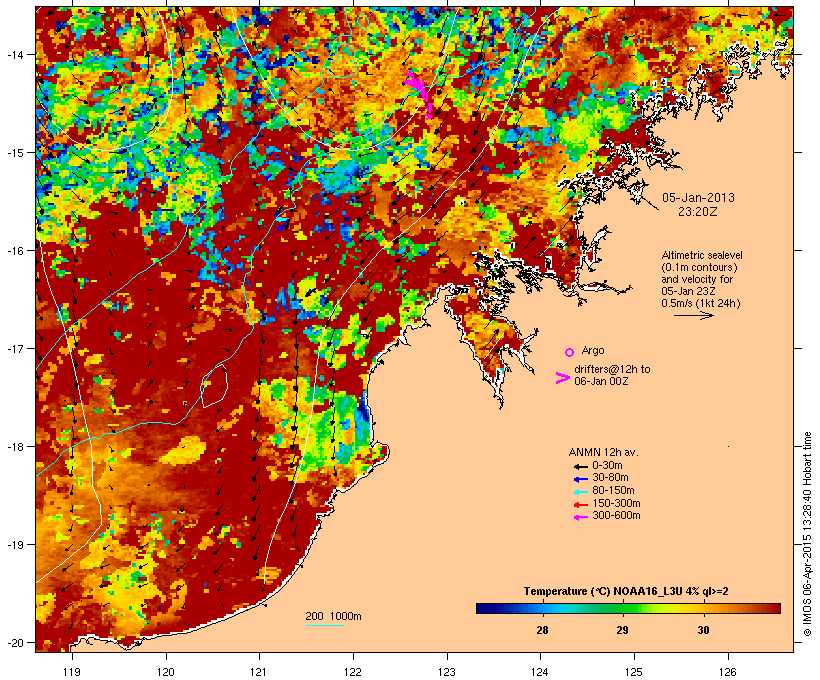Click the longitude axis label '126'
The height and width of the screenshot is (680, 820).
[x=727, y=672]
